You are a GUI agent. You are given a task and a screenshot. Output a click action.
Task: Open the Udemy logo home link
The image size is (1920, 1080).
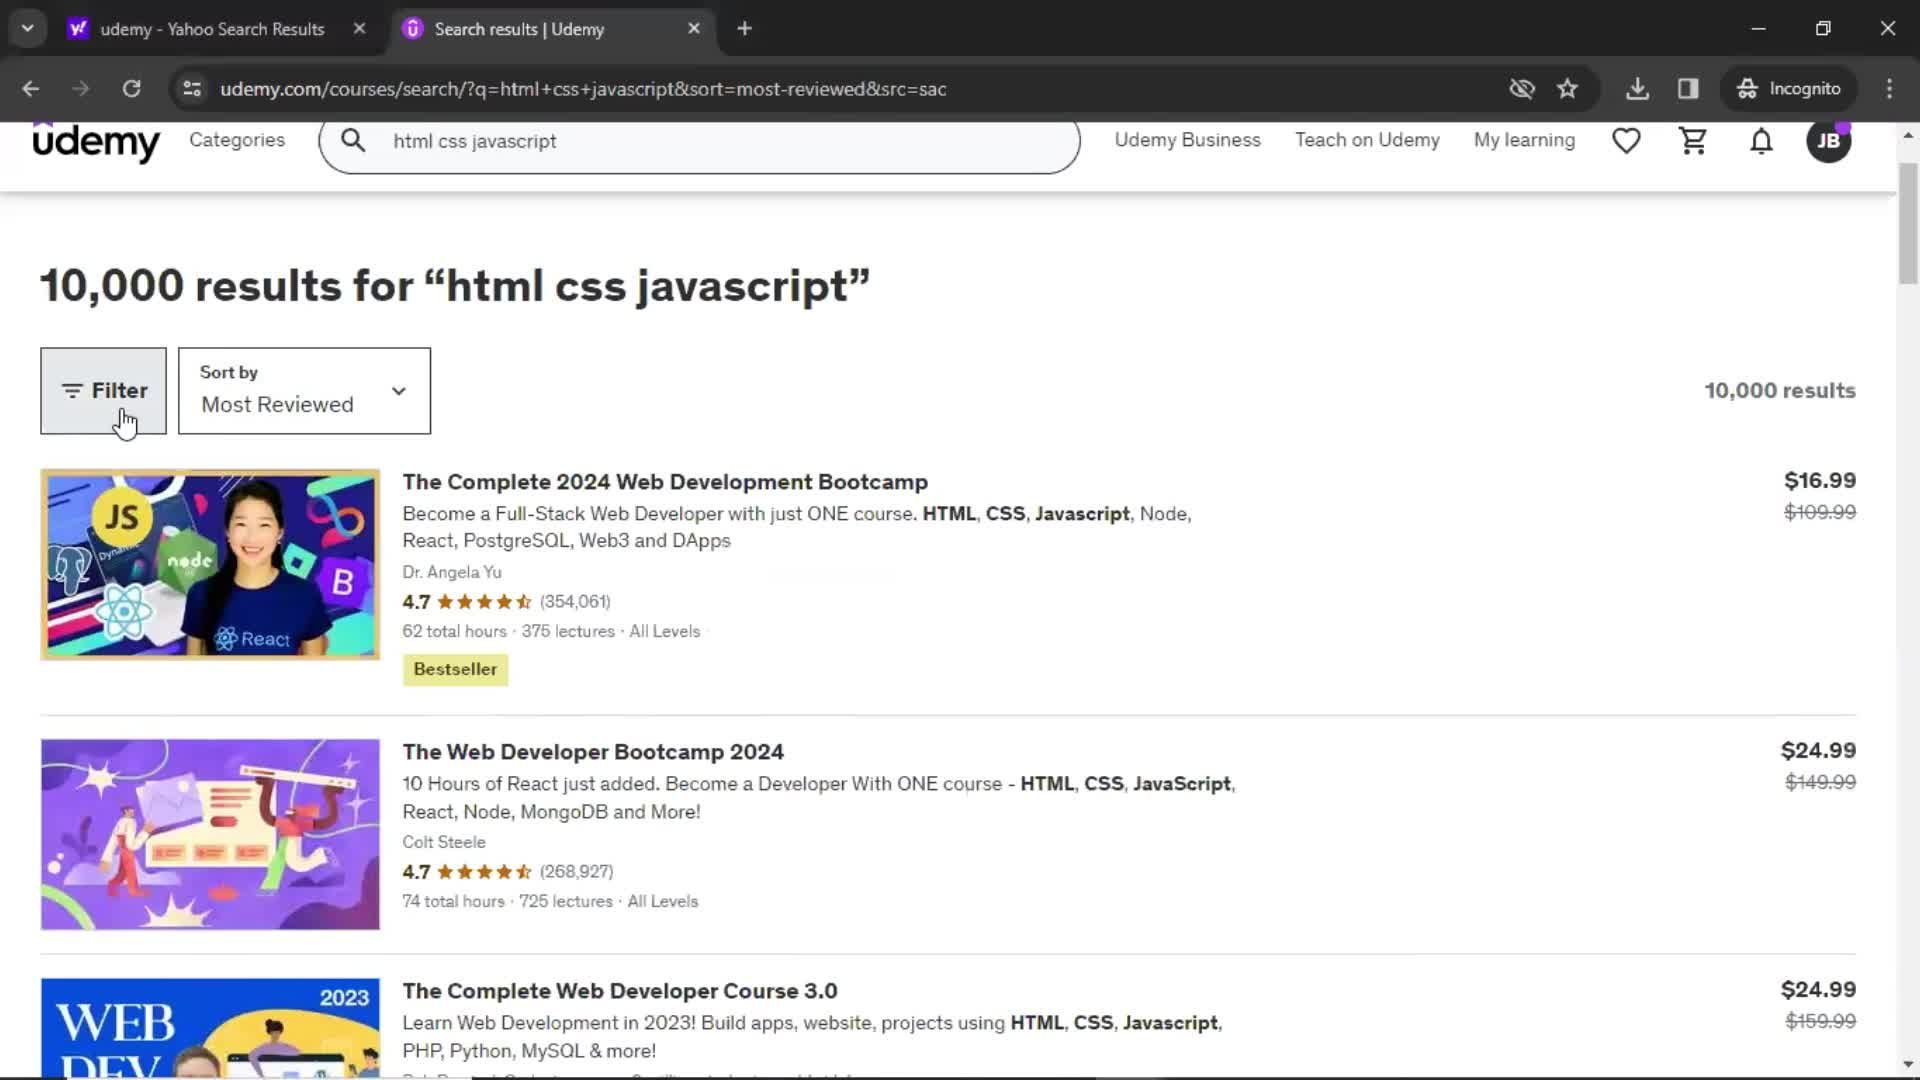96,142
